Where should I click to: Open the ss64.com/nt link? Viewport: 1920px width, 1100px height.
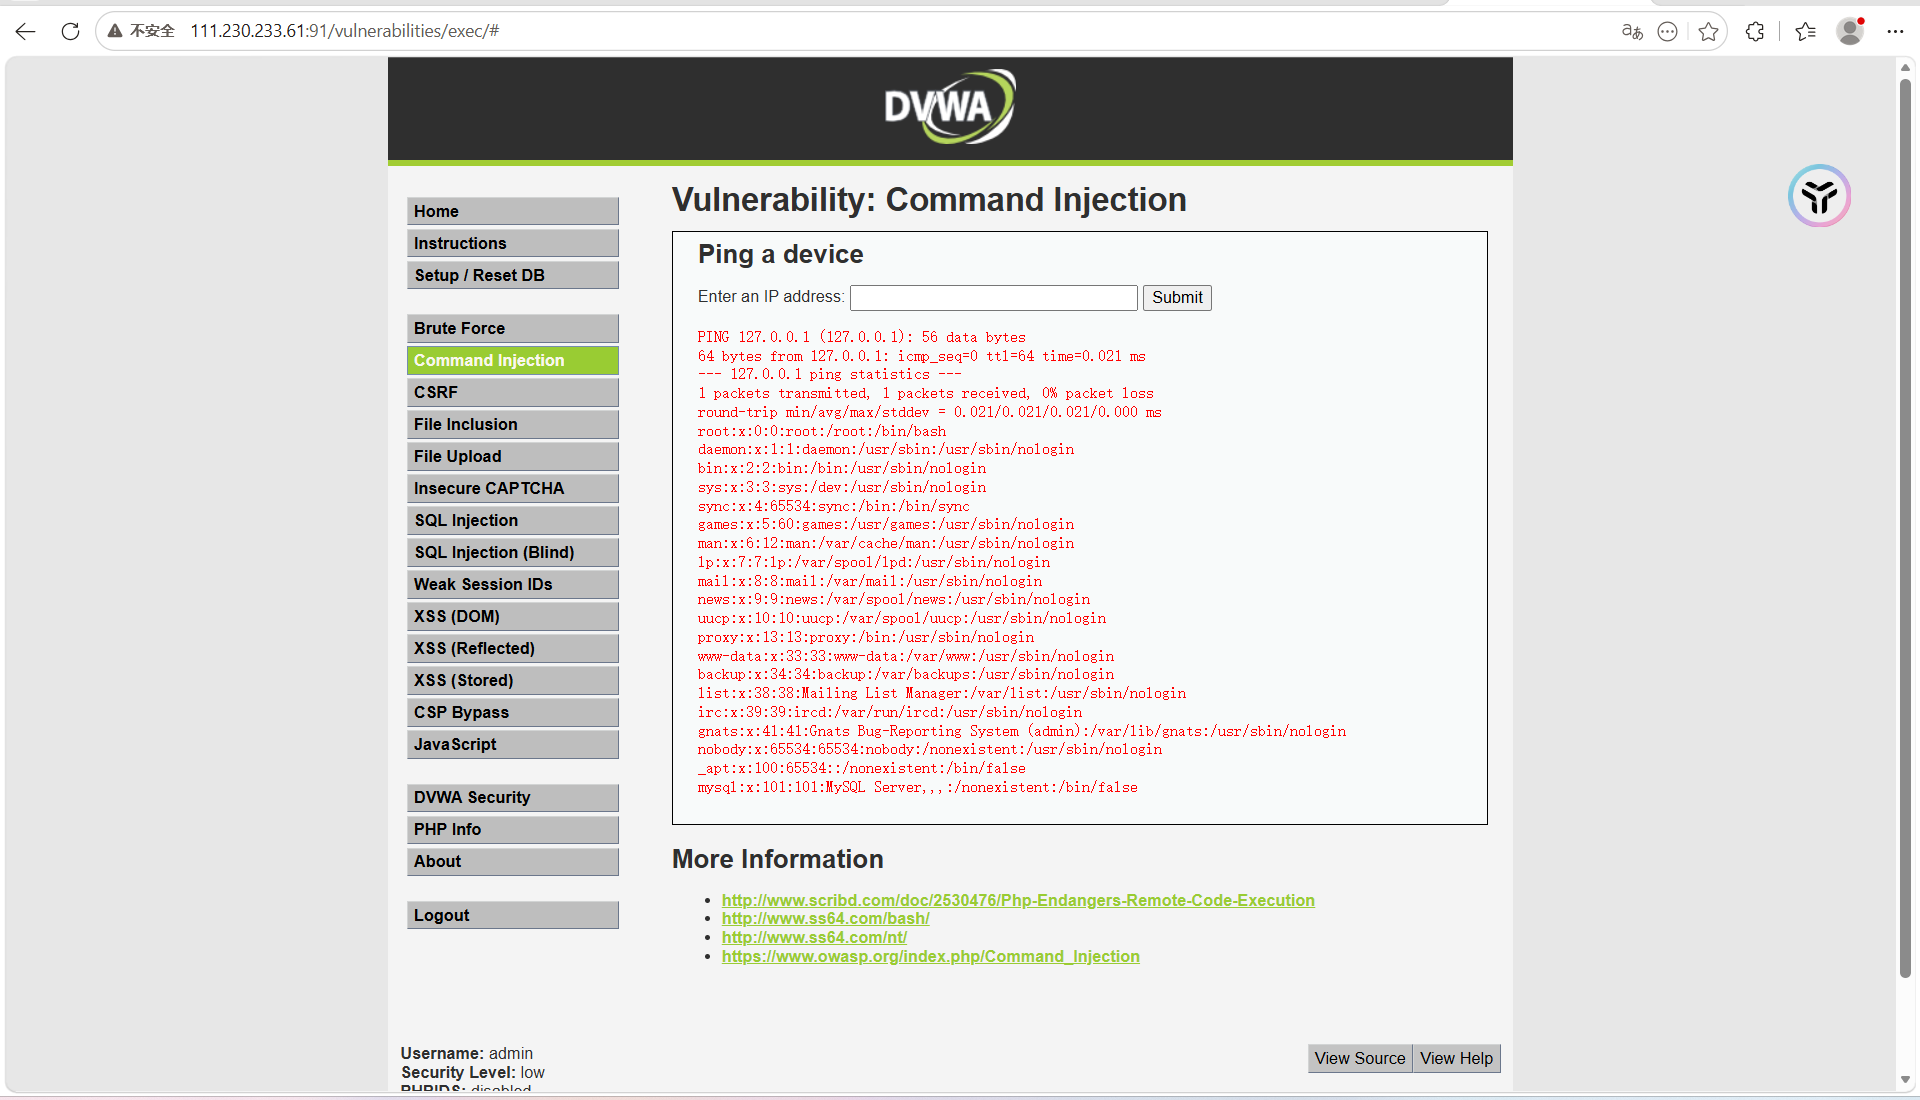(x=814, y=937)
